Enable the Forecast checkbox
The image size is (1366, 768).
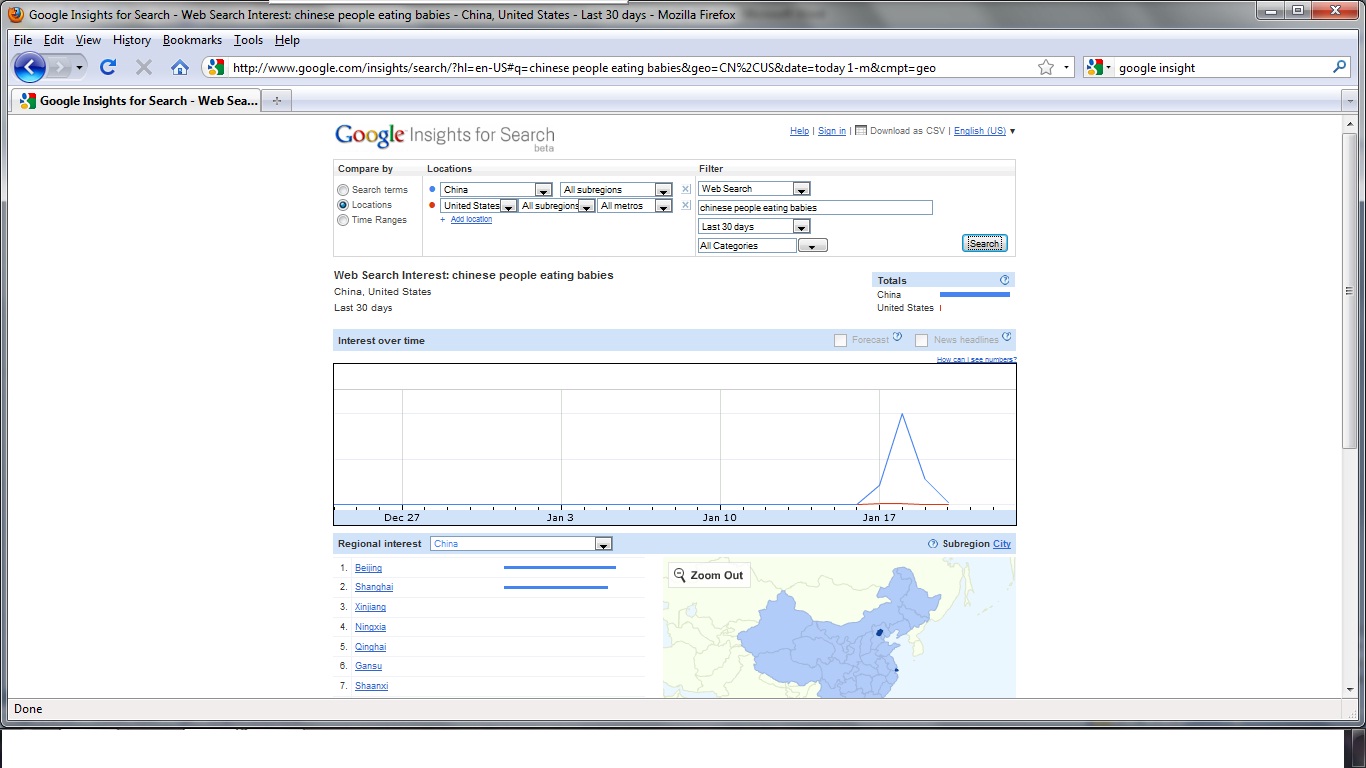[x=840, y=341]
